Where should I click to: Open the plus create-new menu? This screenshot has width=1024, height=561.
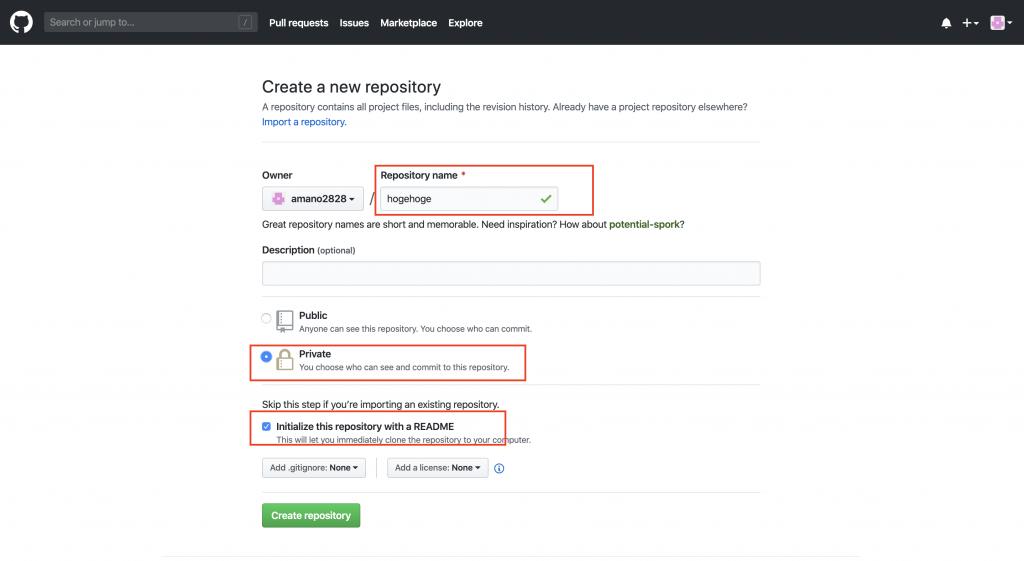pos(970,23)
